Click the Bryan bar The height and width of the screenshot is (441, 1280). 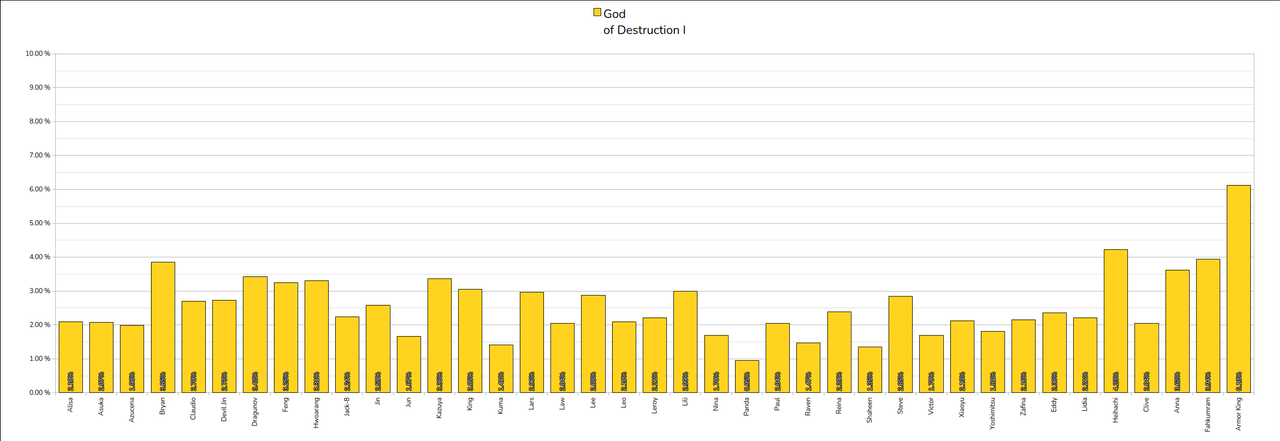(163, 327)
